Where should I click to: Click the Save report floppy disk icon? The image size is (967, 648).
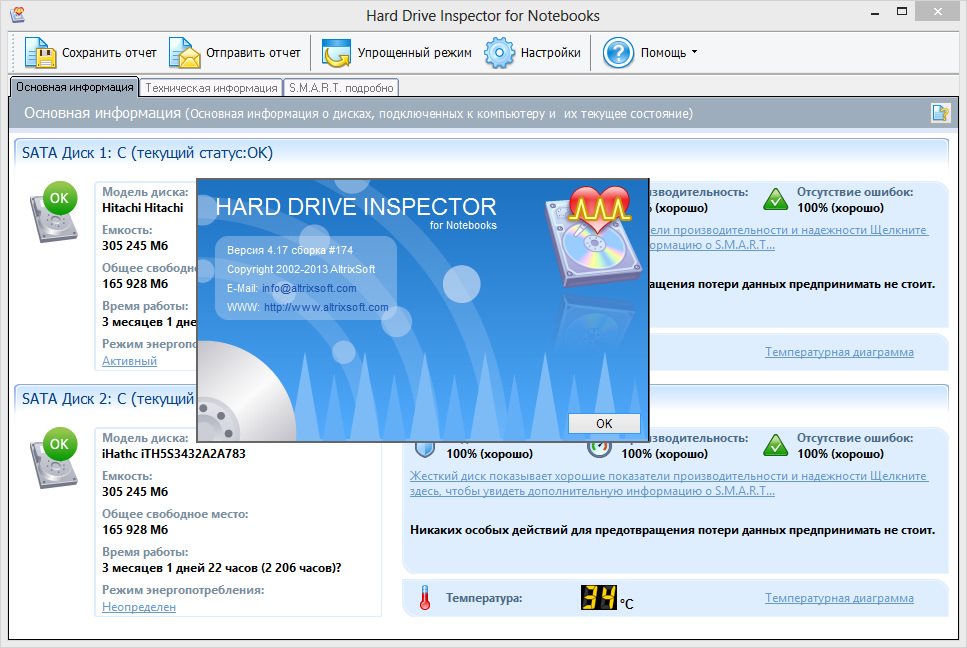(x=40, y=52)
